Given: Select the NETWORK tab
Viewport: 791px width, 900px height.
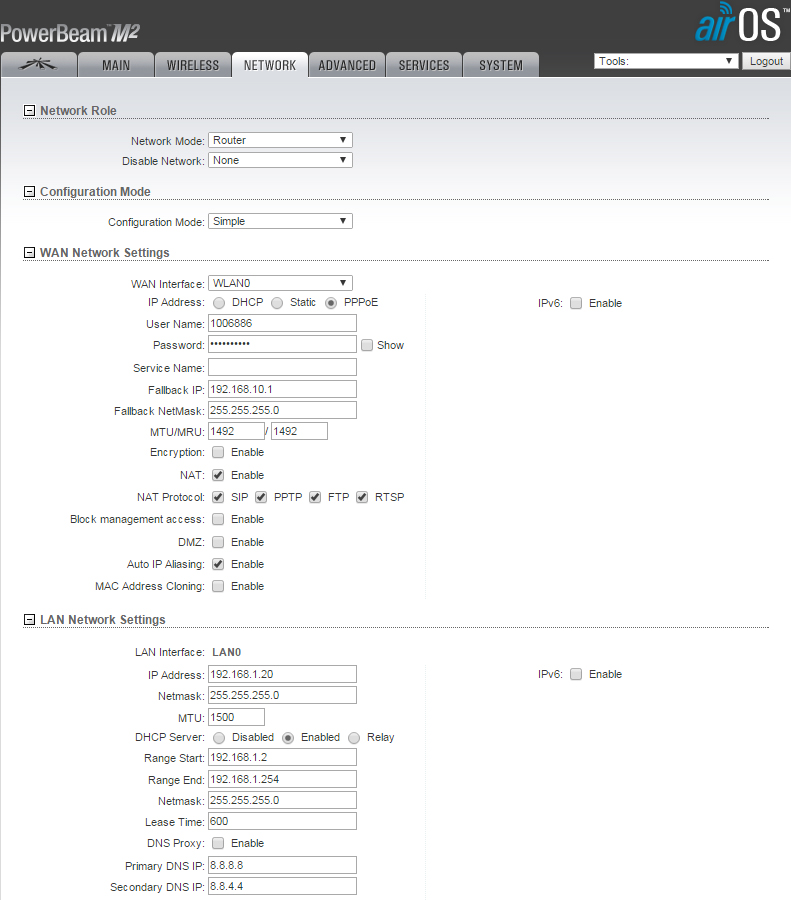Looking at the screenshot, I should pos(270,65).
